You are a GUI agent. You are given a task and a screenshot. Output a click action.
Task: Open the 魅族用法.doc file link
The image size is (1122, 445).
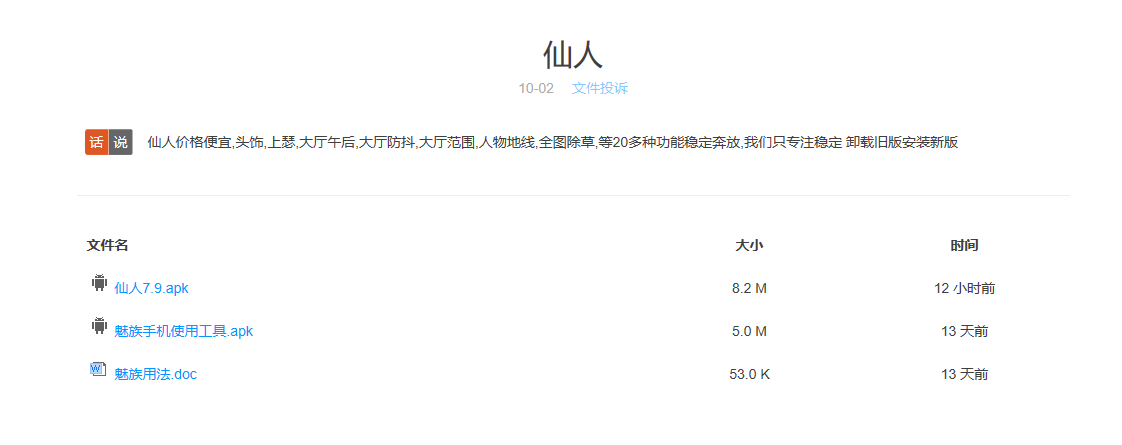coord(155,374)
